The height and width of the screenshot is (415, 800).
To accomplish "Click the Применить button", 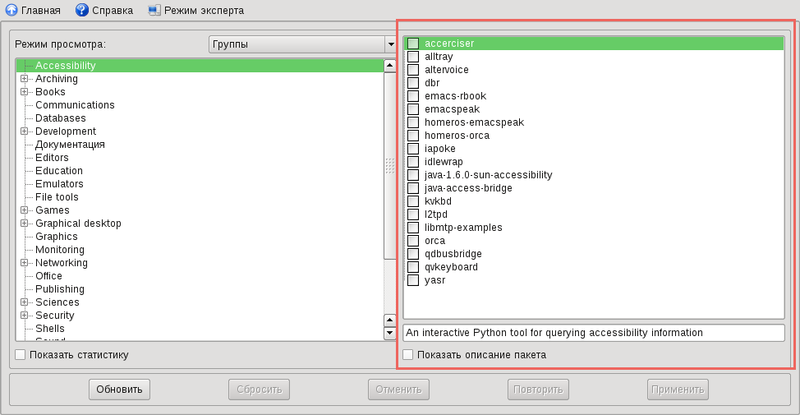I will coord(678,389).
